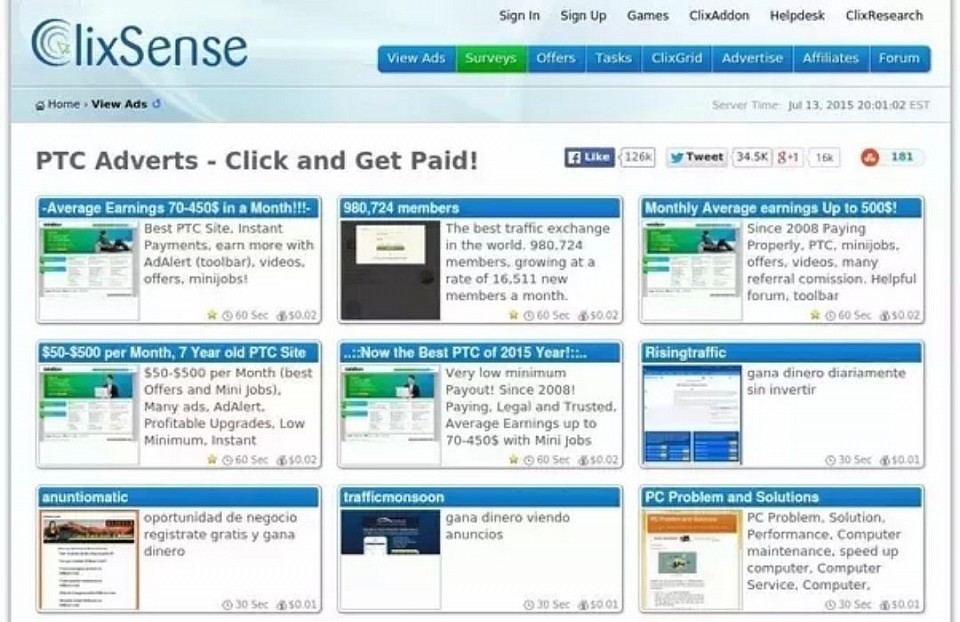Click the Home icon in breadcrumb

40,105
